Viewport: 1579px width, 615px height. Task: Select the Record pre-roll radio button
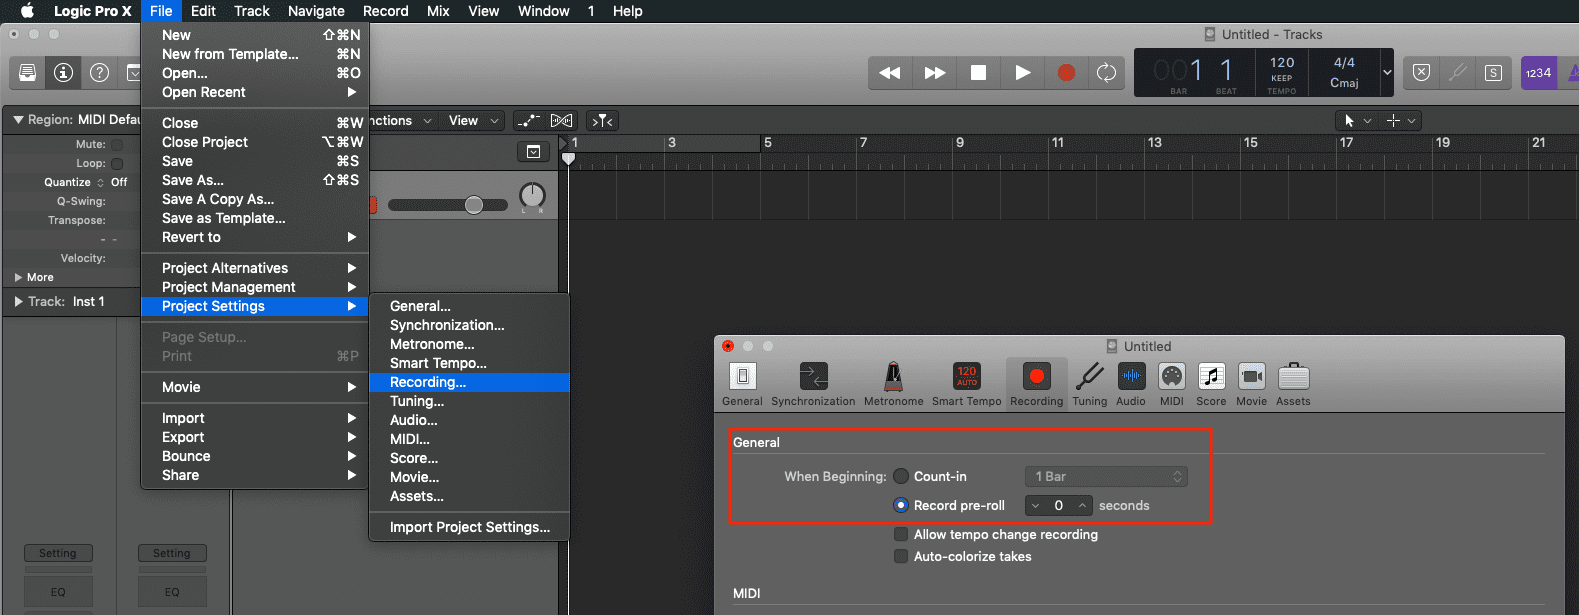pos(901,505)
